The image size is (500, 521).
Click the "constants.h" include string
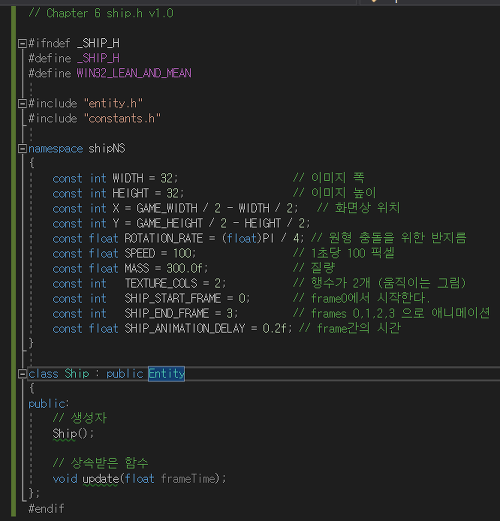click(122, 118)
